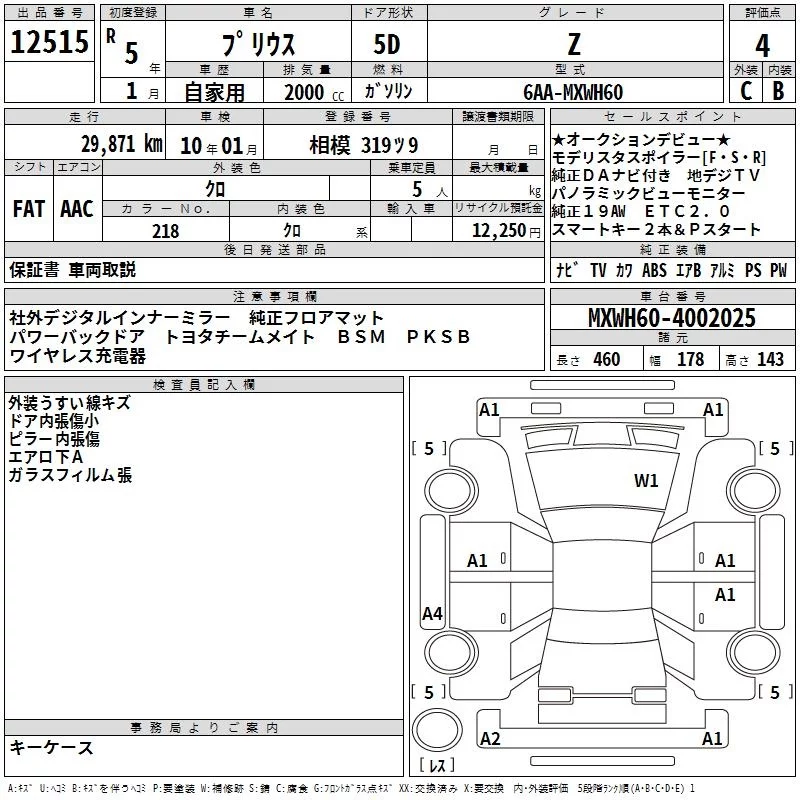800x800 pixels.
Task: Click W1 mark on windshield diagram
Action: pyautogui.click(x=646, y=481)
